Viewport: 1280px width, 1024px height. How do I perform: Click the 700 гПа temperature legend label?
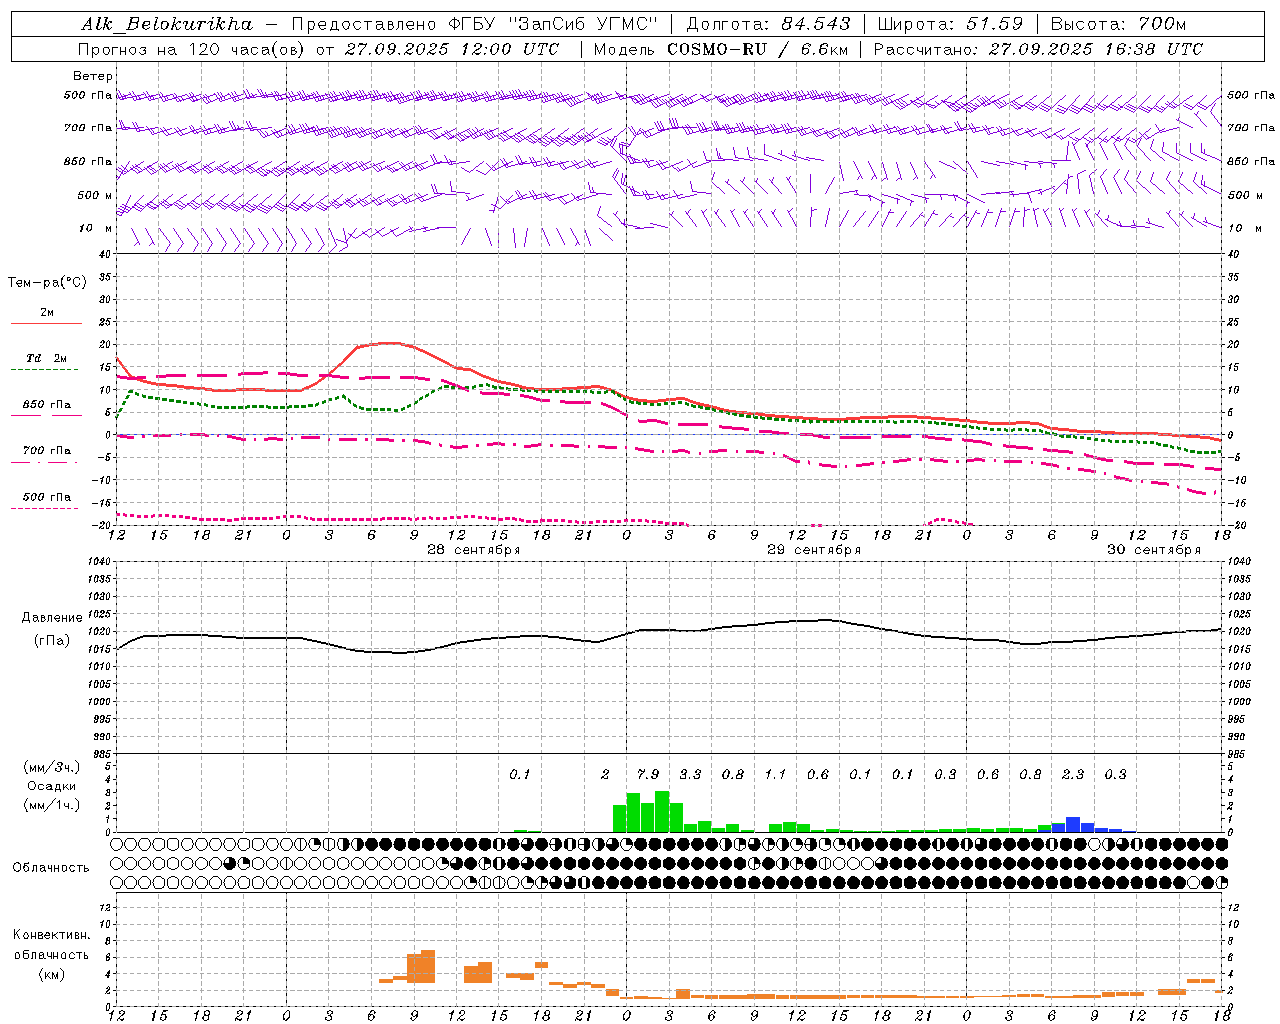[47, 450]
